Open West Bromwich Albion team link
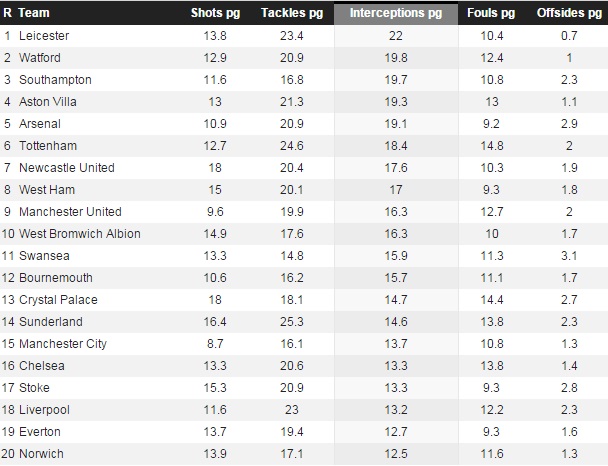This screenshot has height=466, width=608. point(79,234)
